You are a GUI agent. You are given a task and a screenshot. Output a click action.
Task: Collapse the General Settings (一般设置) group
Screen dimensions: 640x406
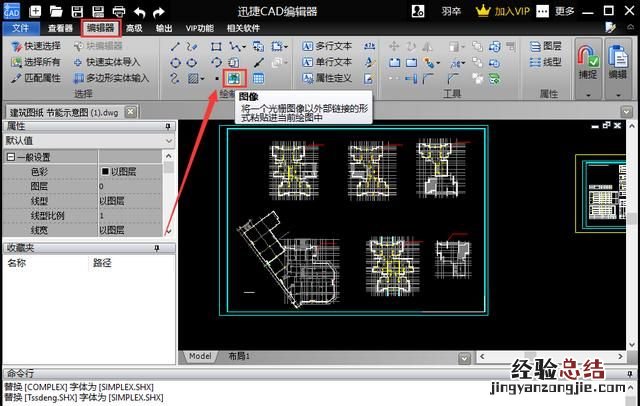click(x=11, y=157)
